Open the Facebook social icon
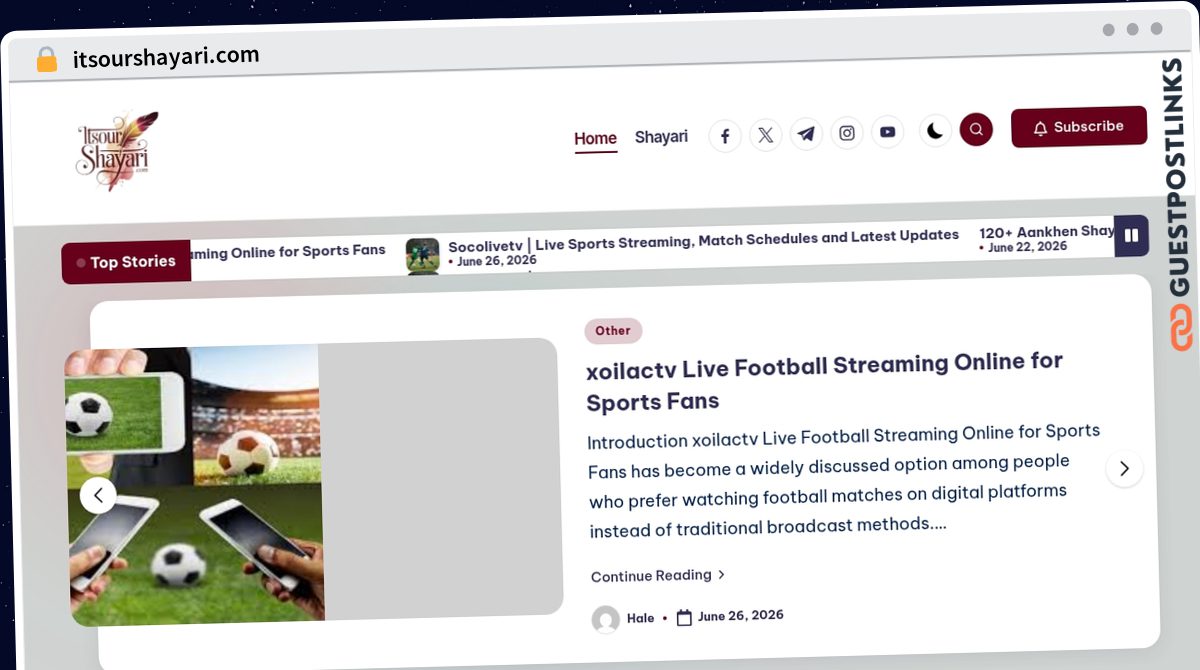Screen dimensions: 1200x670 725,136
